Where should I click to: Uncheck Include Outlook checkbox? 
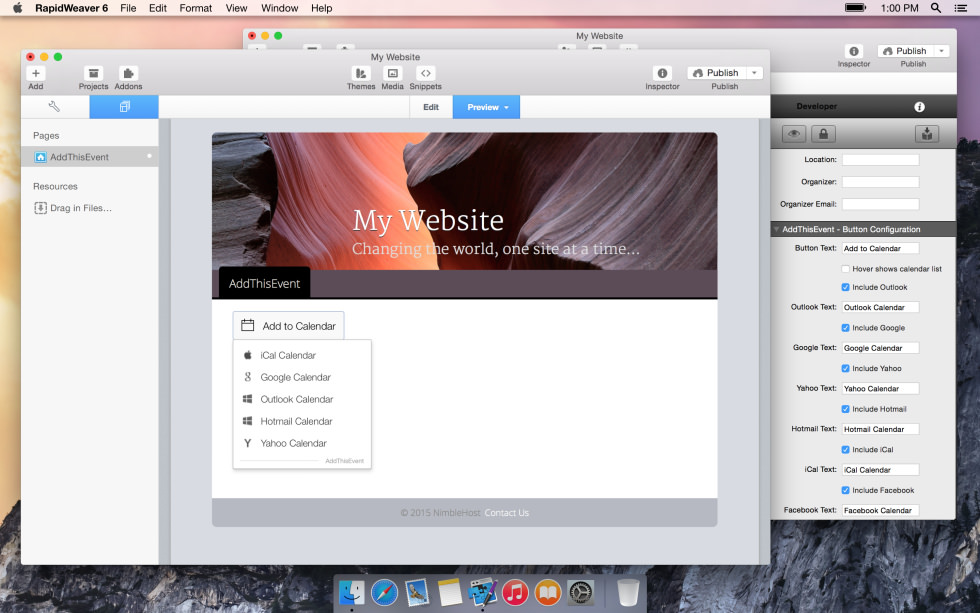[x=846, y=287]
